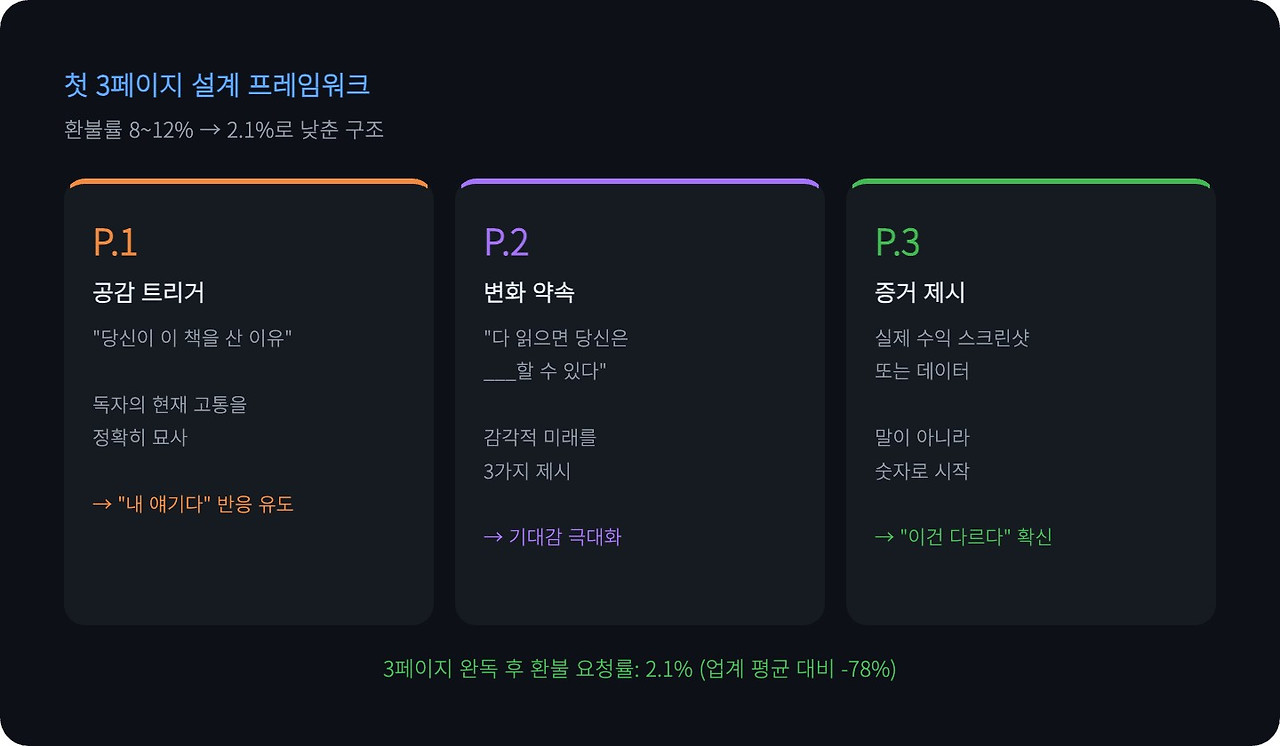Click the quote "당신이 이 책을 산 이유"
Screen dimensions: 1280x746
192,338
